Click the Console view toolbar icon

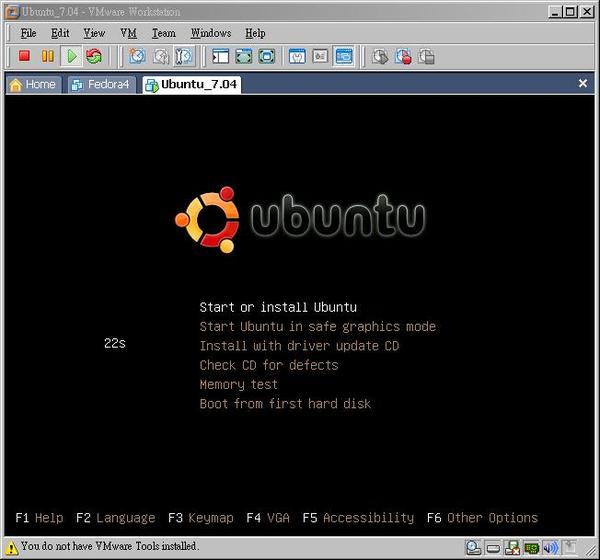(344, 57)
